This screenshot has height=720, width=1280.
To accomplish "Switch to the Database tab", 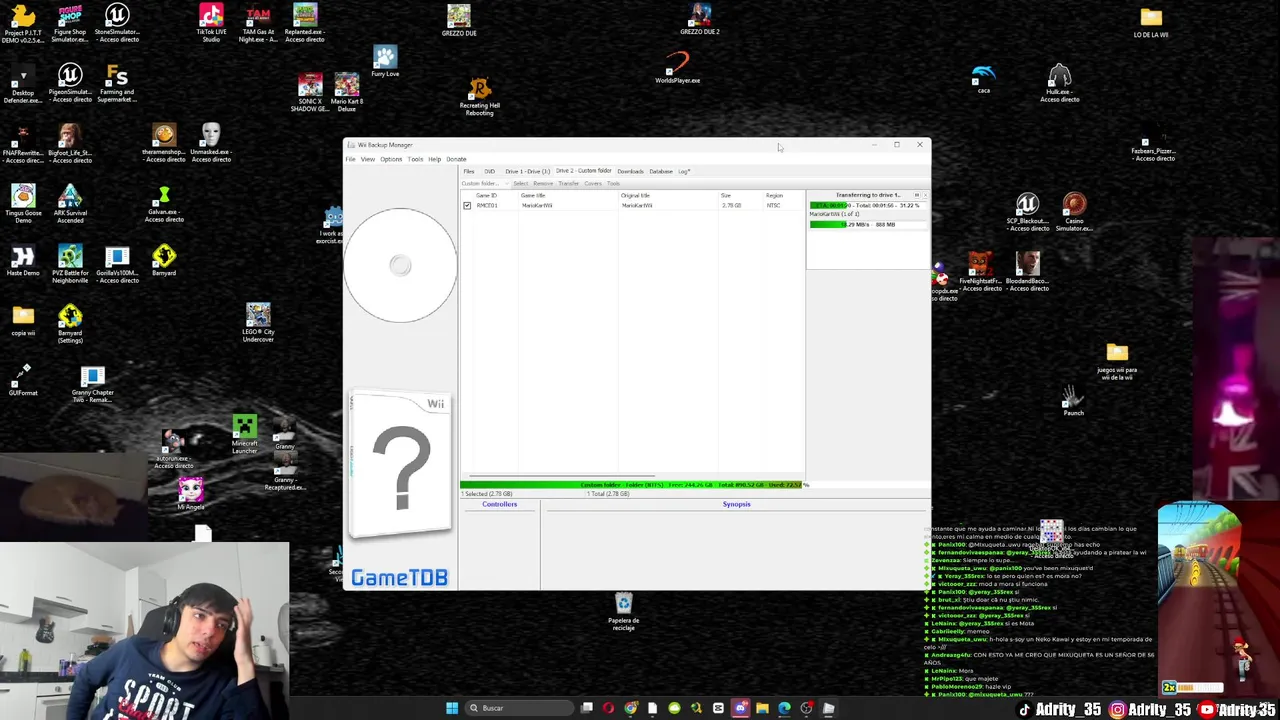I will point(661,171).
